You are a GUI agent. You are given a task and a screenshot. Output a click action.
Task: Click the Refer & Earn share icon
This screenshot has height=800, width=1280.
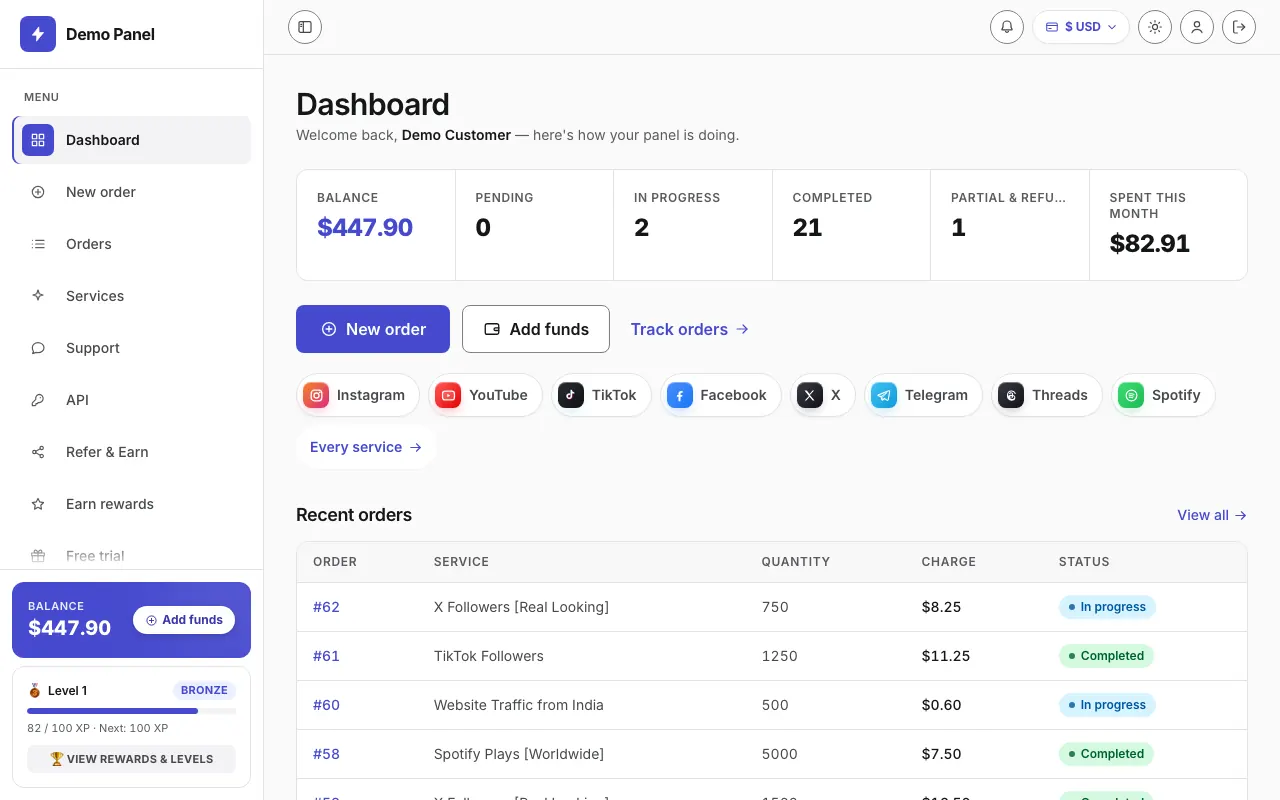38,452
